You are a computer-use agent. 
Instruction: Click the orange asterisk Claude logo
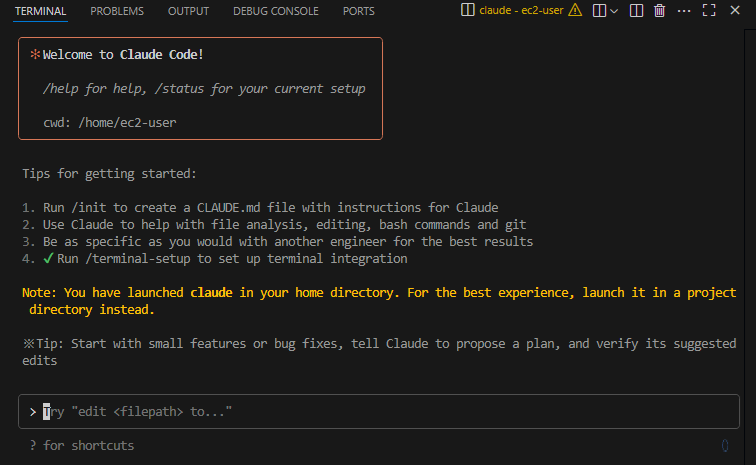35,54
